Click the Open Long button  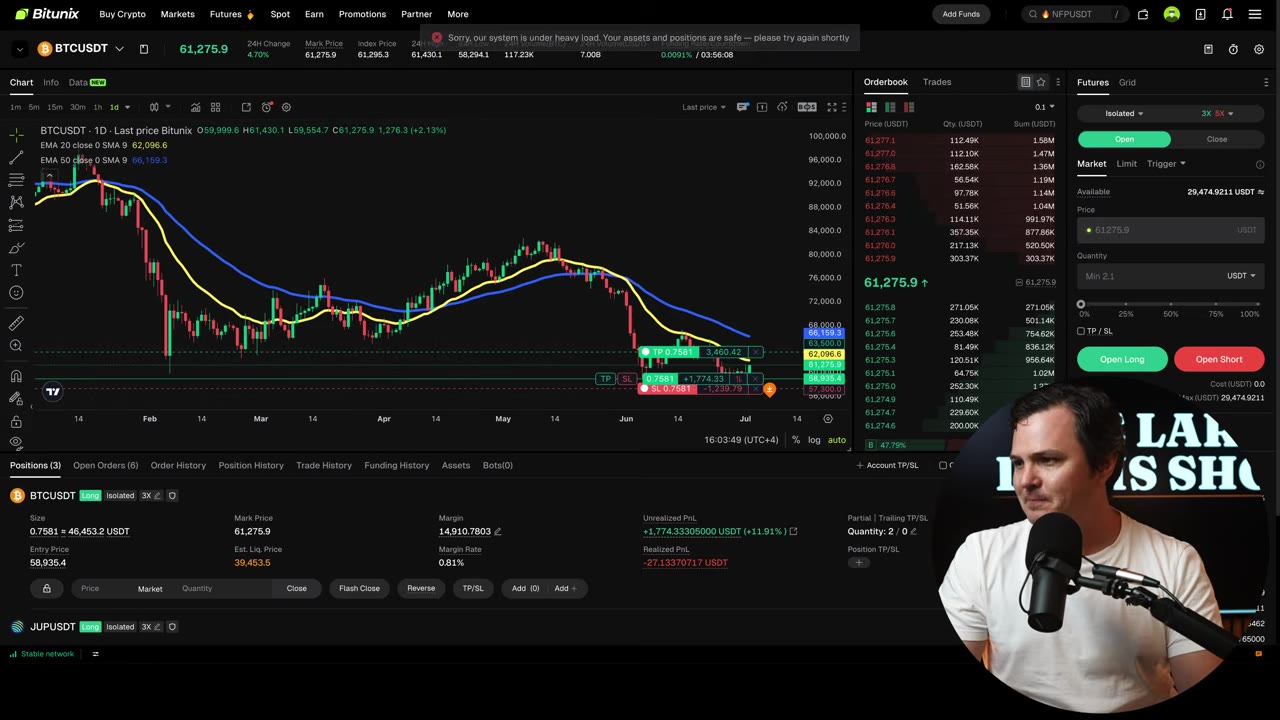[1122, 359]
